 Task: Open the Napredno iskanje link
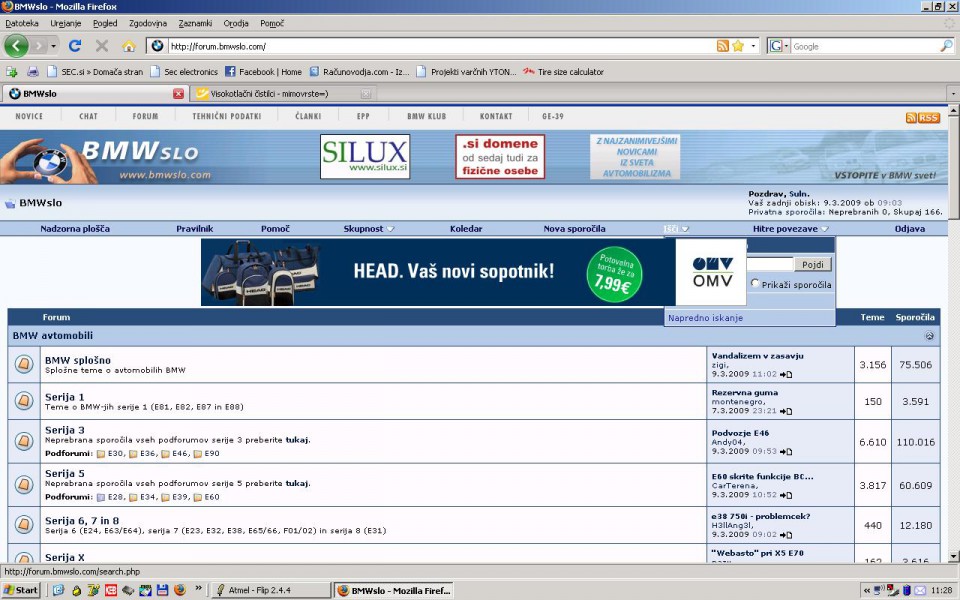click(x=705, y=318)
